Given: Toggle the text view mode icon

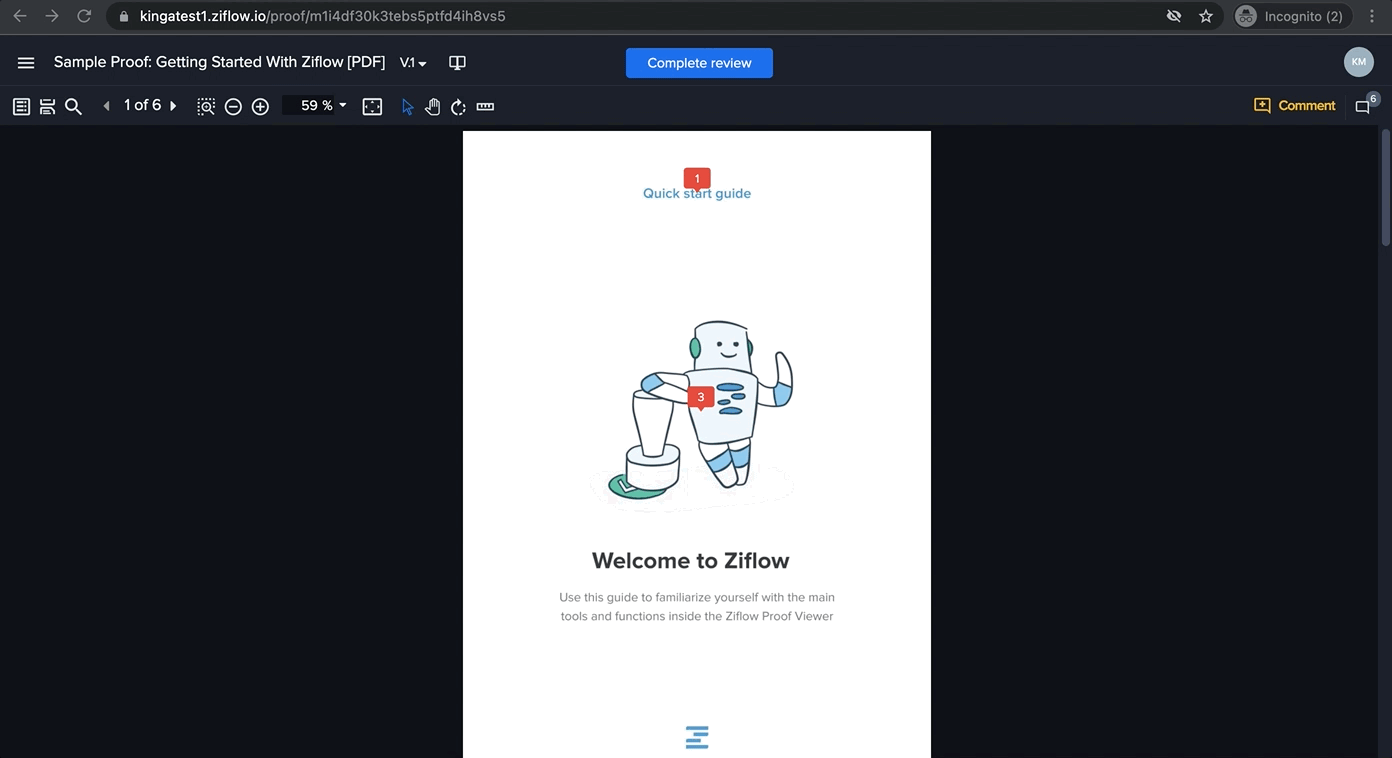Looking at the screenshot, I should [47, 106].
